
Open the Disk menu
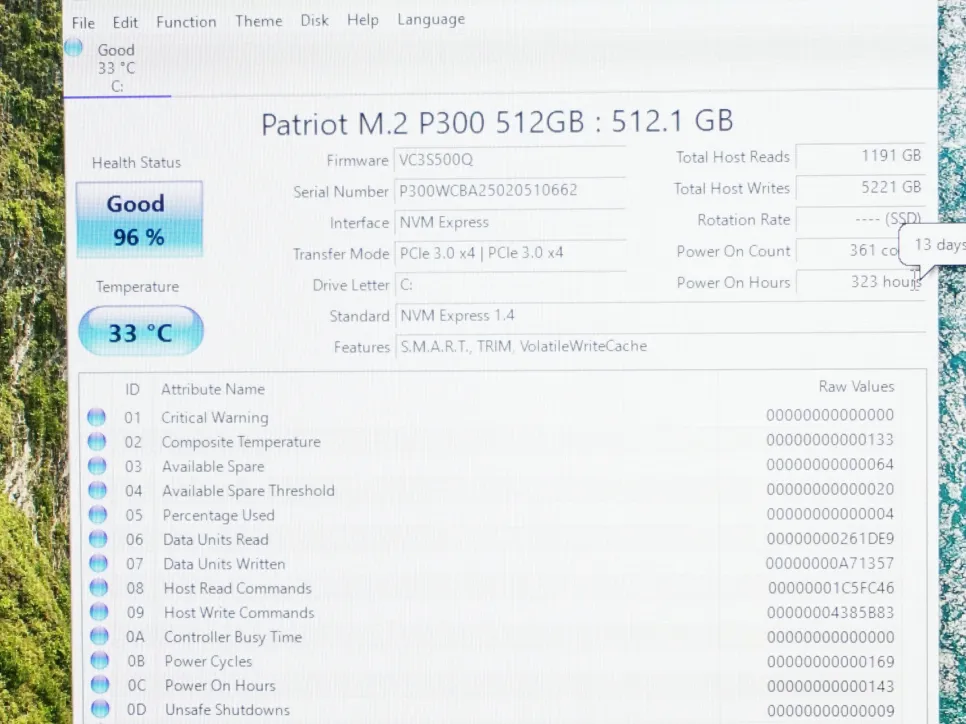click(314, 20)
